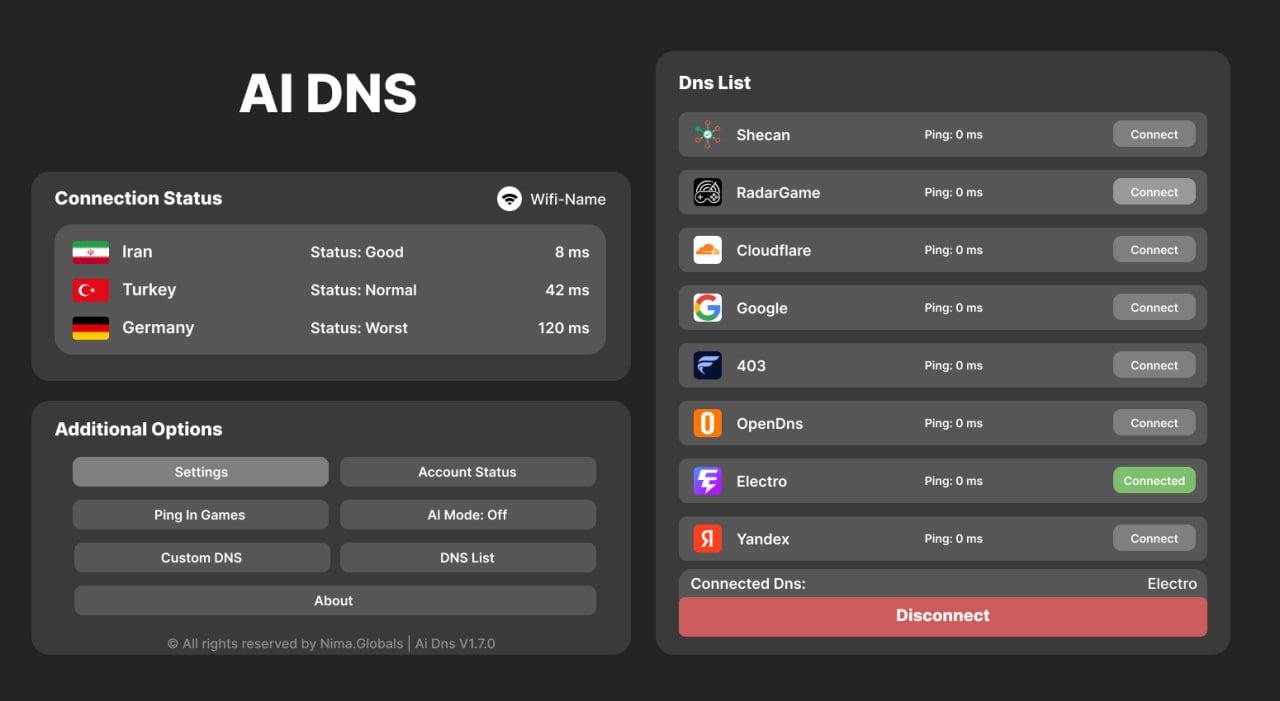The width and height of the screenshot is (1280, 701).
Task: Connect to Yandex DNS
Action: [x=1154, y=539]
